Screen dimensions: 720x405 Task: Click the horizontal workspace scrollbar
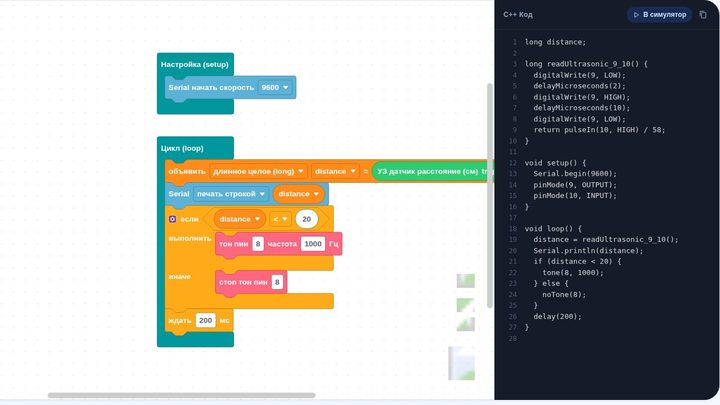pyautogui.click(x=181, y=395)
